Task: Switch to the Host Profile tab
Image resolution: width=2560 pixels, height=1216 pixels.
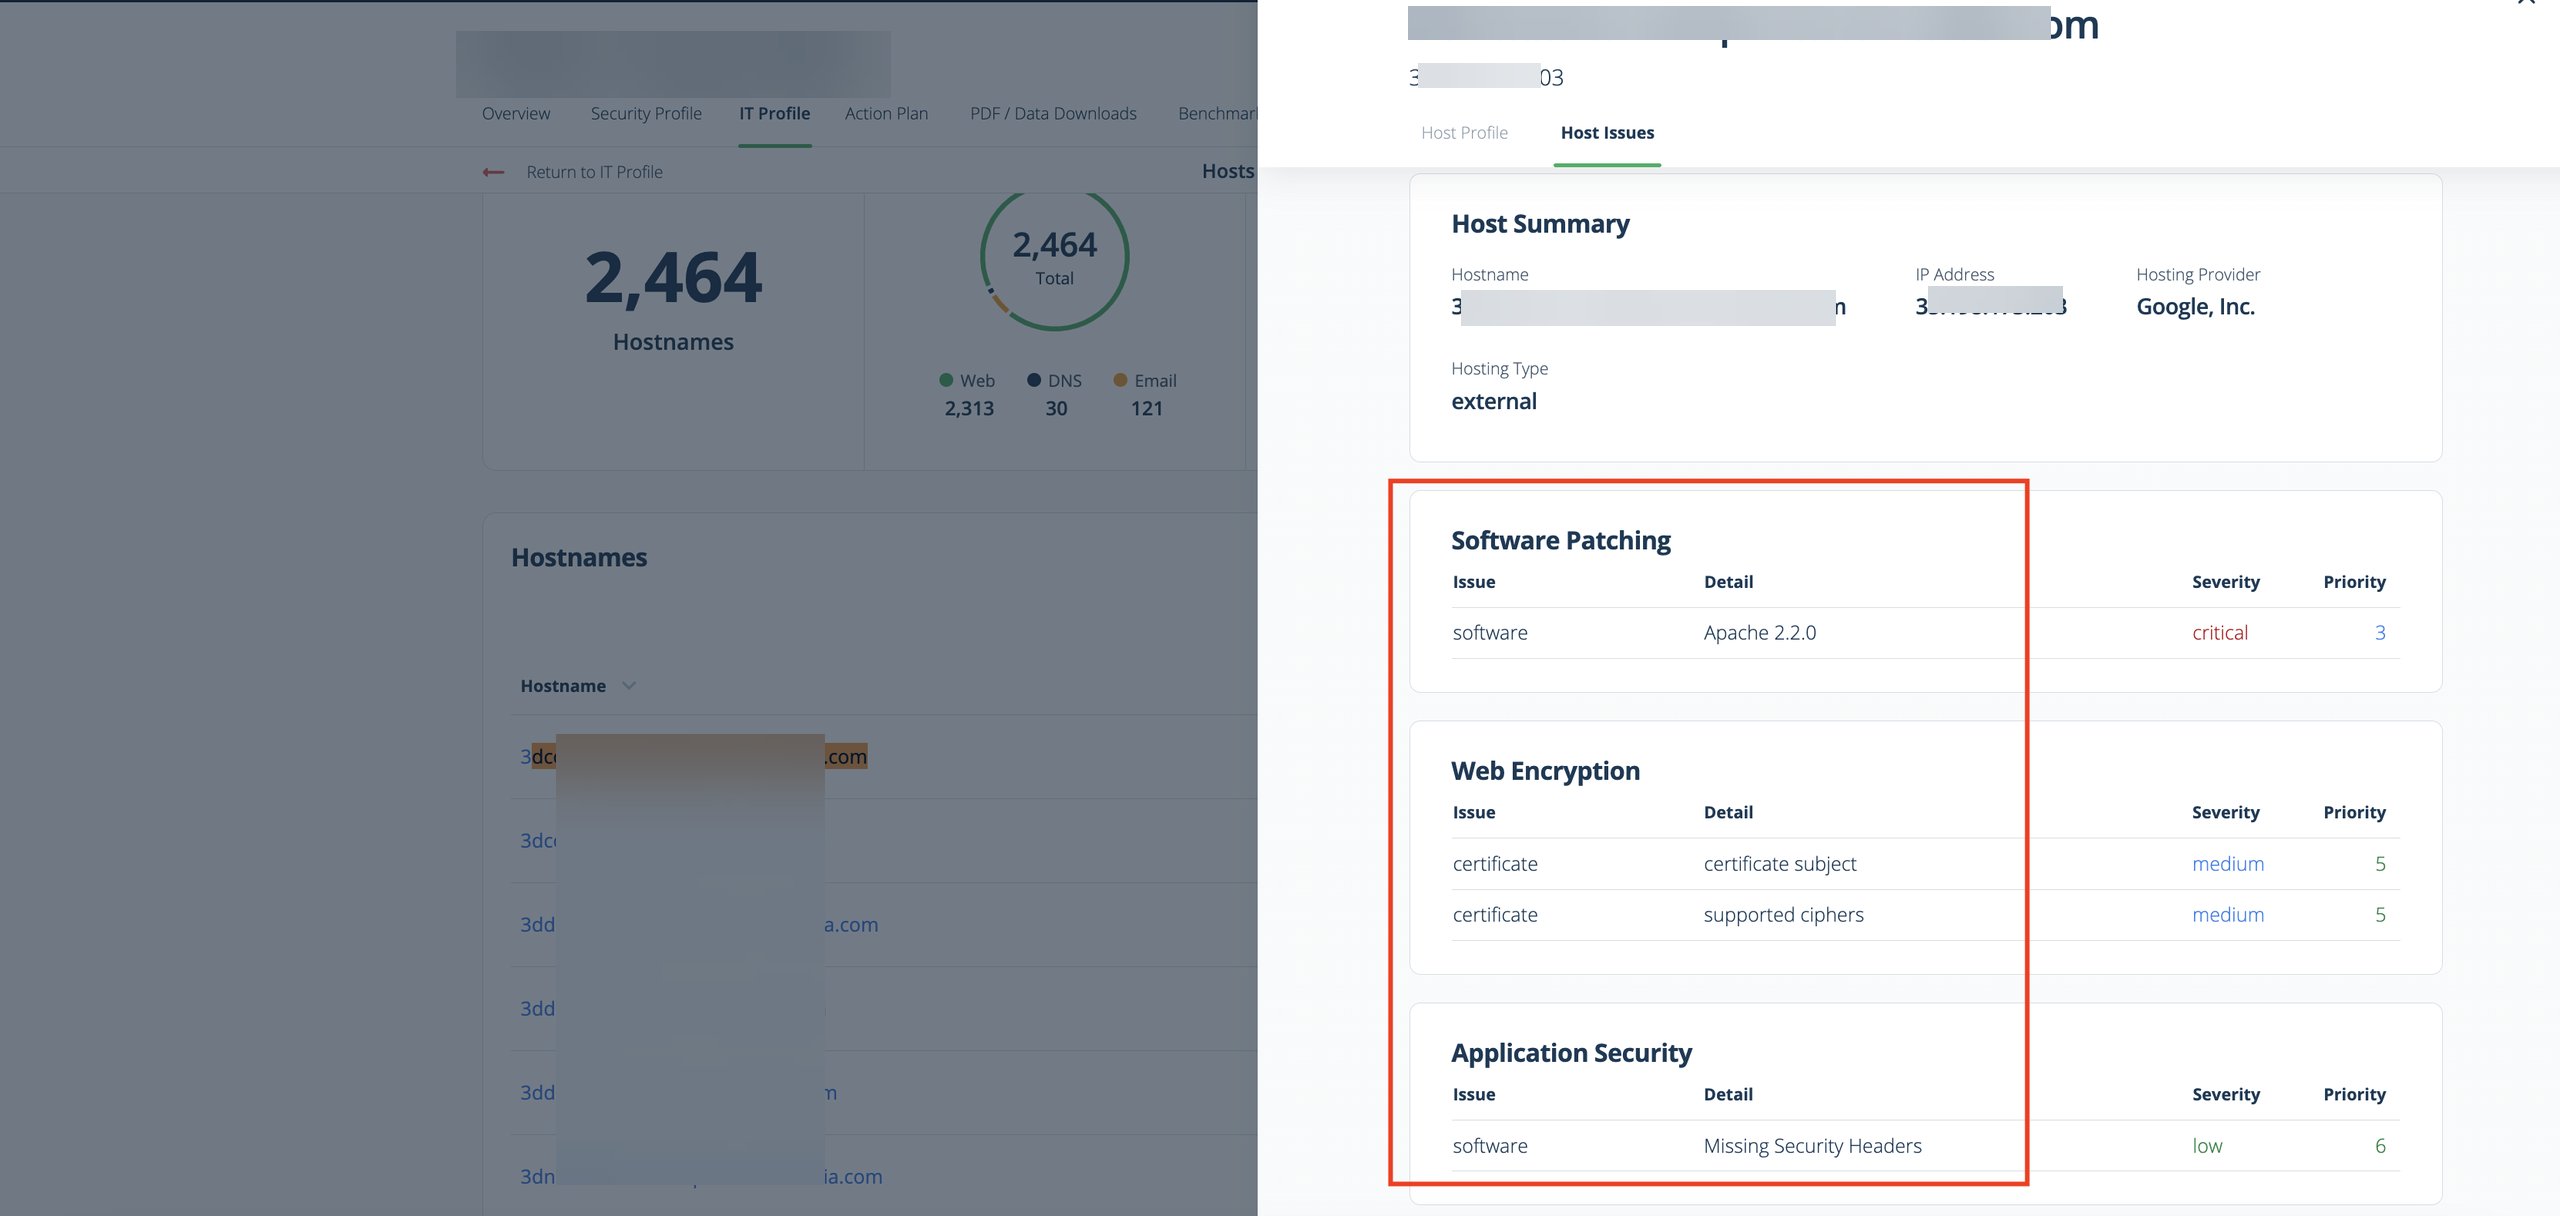Action: 1464,133
